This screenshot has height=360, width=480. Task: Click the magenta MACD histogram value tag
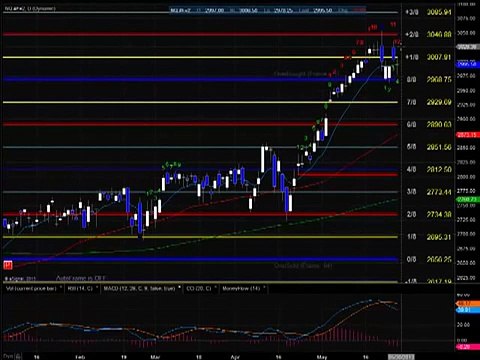tap(467, 347)
